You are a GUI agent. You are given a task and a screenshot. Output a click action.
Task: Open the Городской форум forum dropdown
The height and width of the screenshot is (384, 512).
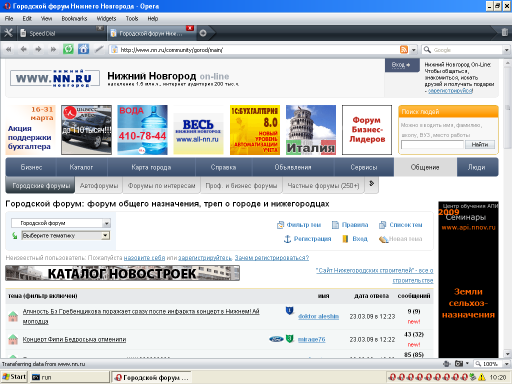coord(107,223)
